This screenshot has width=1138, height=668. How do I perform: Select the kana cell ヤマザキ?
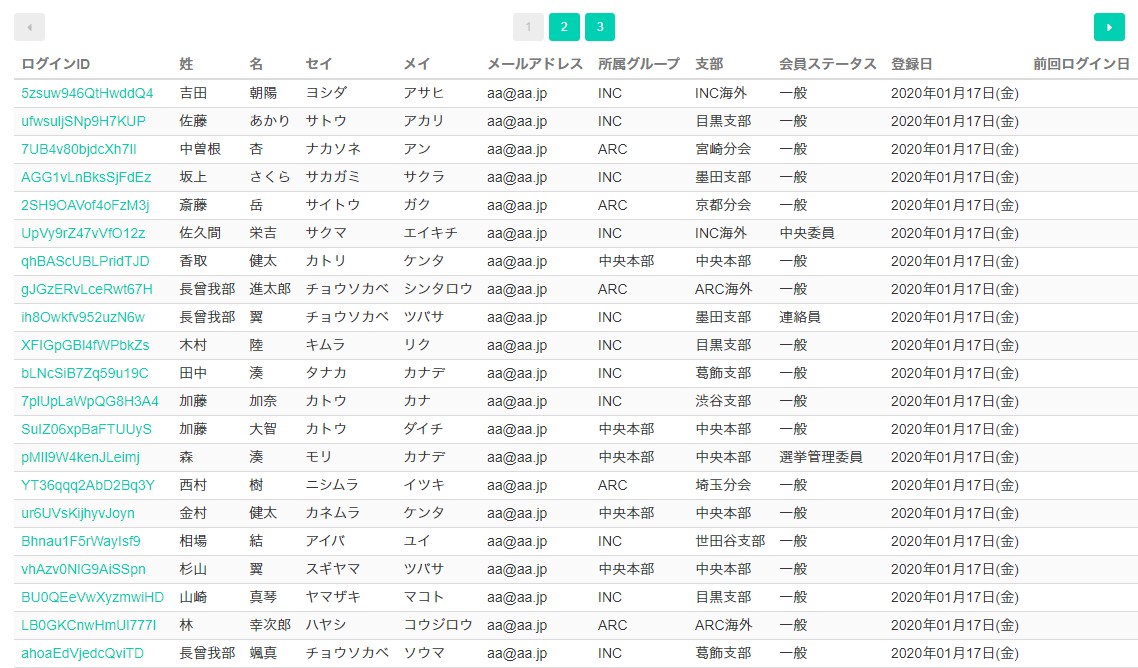click(x=332, y=597)
